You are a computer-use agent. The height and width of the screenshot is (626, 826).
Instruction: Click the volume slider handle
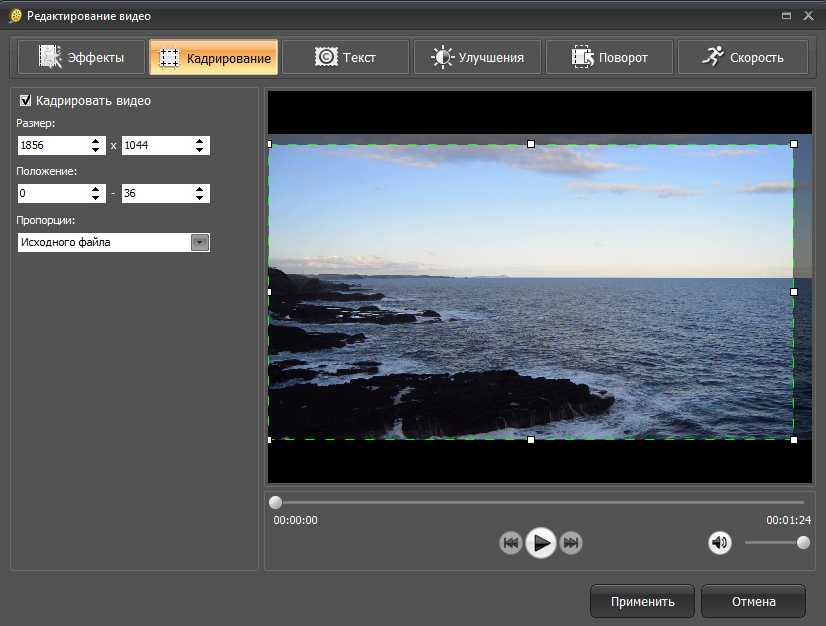[803, 543]
